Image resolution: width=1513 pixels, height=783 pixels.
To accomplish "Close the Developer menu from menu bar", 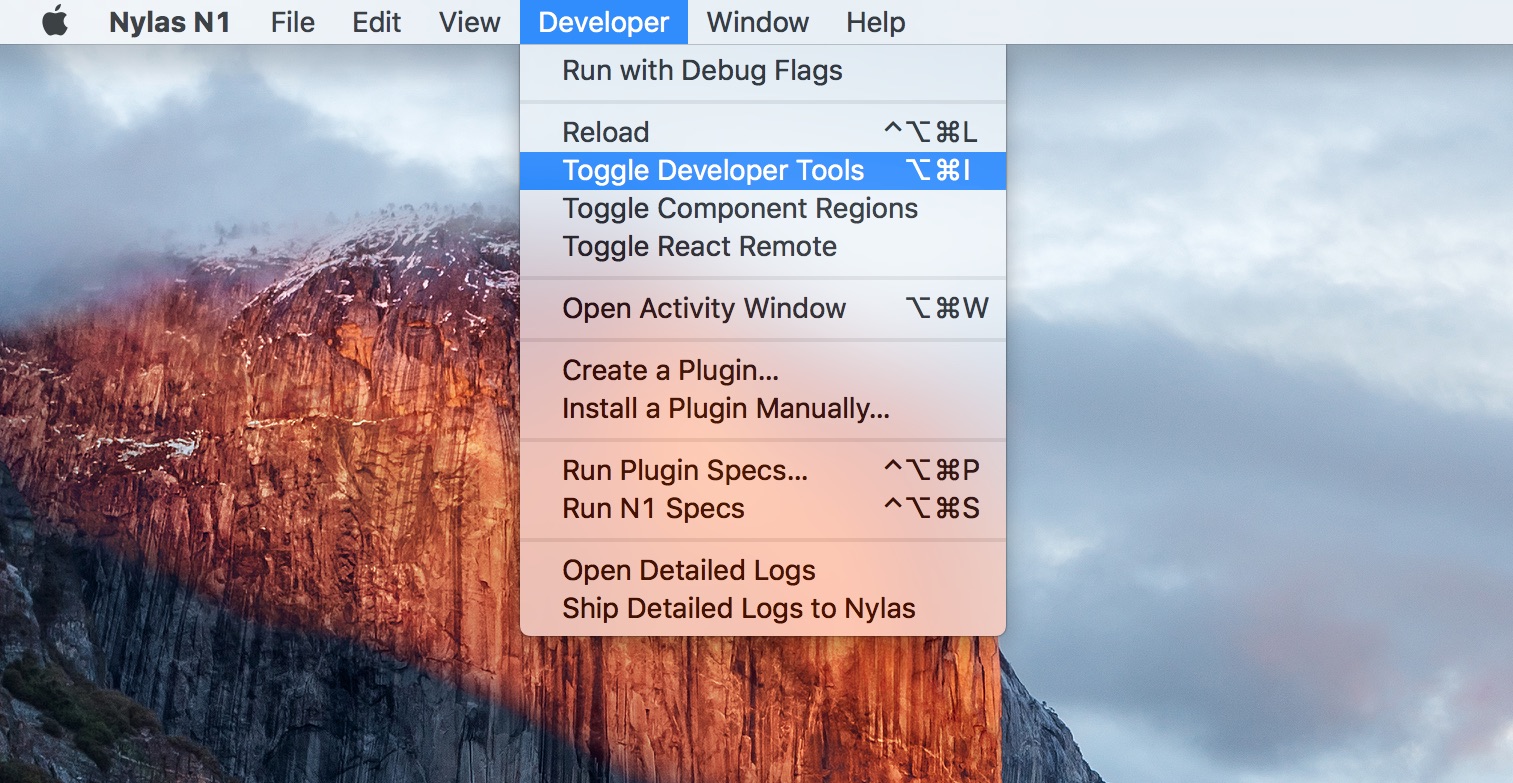I will (604, 22).
